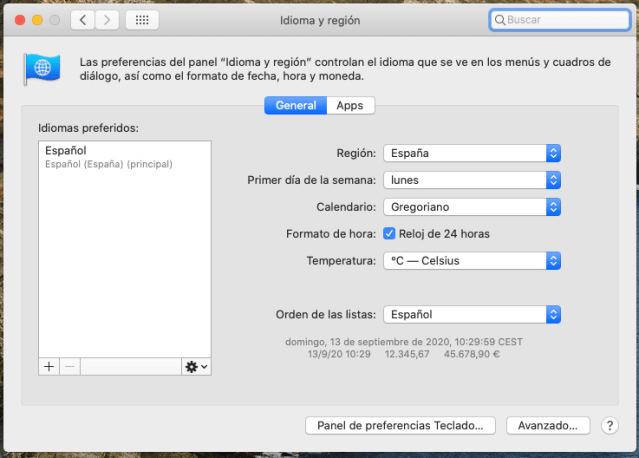Image resolution: width=639 pixels, height=458 pixels.
Task: Open the Calendario dropdown showing Gregoriano
Action: (x=472, y=207)
